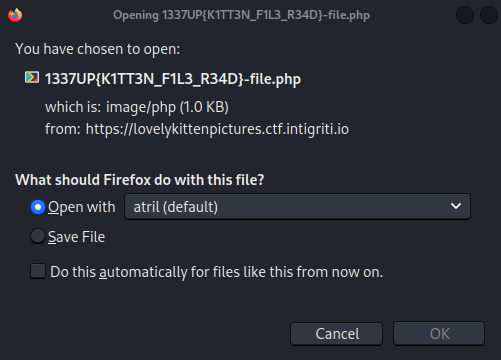Click the file type icon beside the filename
Viewport: 501px width, 360px height.
(x=32, y=77)
